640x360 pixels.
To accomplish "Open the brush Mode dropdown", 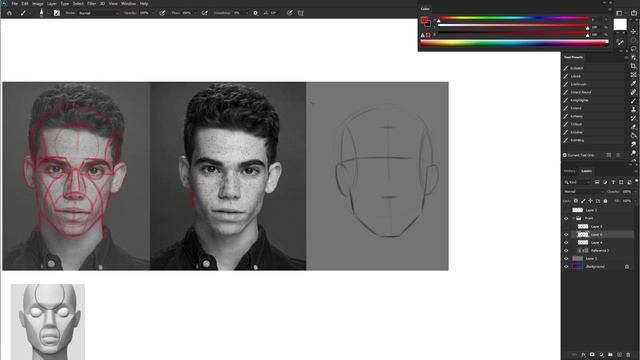I will (98, 13).
